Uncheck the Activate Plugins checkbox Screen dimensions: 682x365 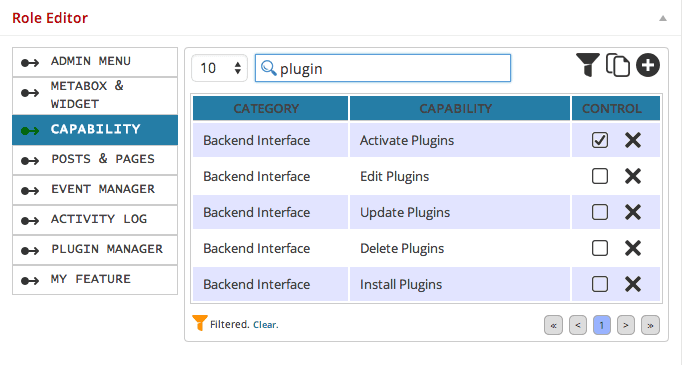point(600,140)
